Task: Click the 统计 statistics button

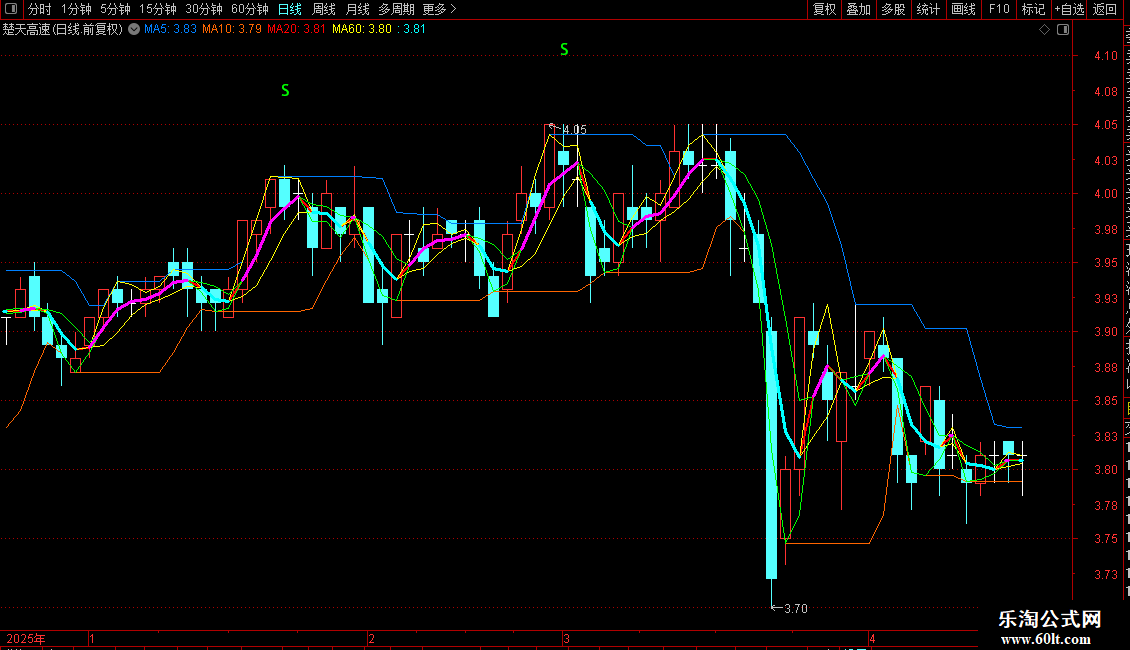Action: (x=928, y=9)
